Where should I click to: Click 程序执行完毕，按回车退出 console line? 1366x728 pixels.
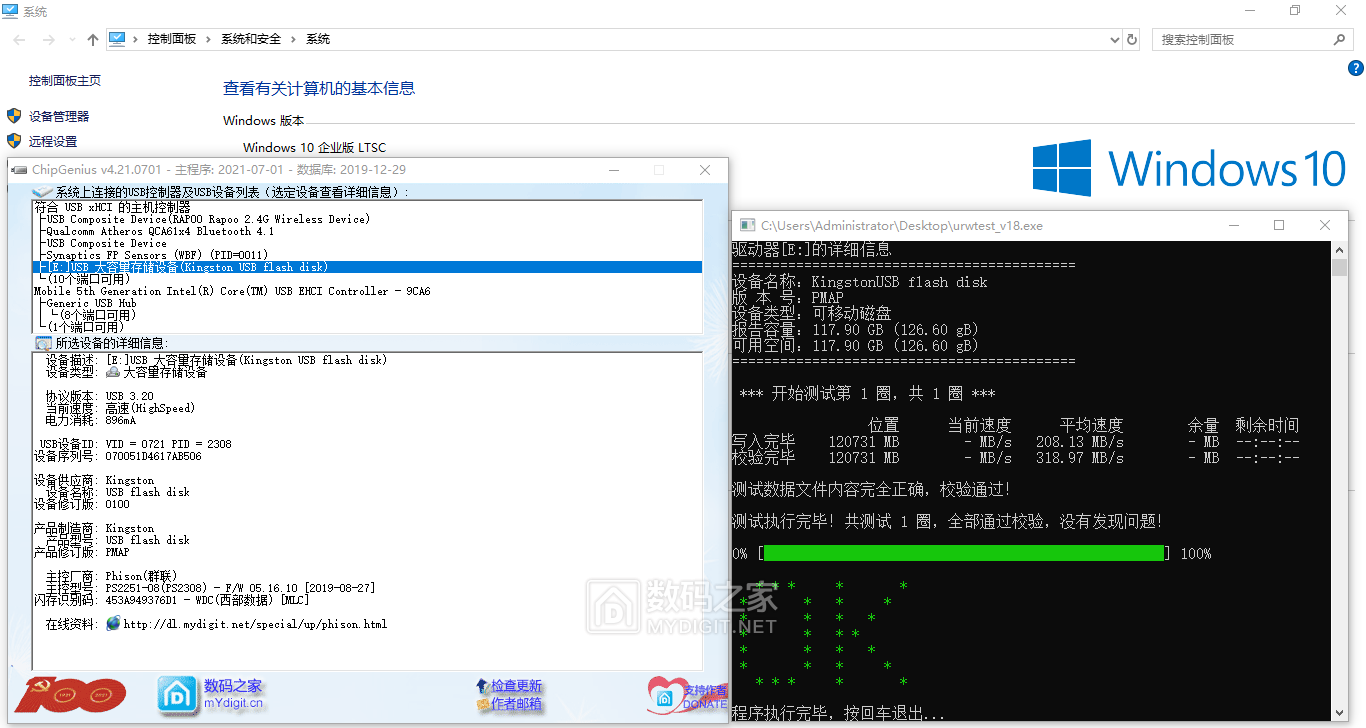pos(838,714)
